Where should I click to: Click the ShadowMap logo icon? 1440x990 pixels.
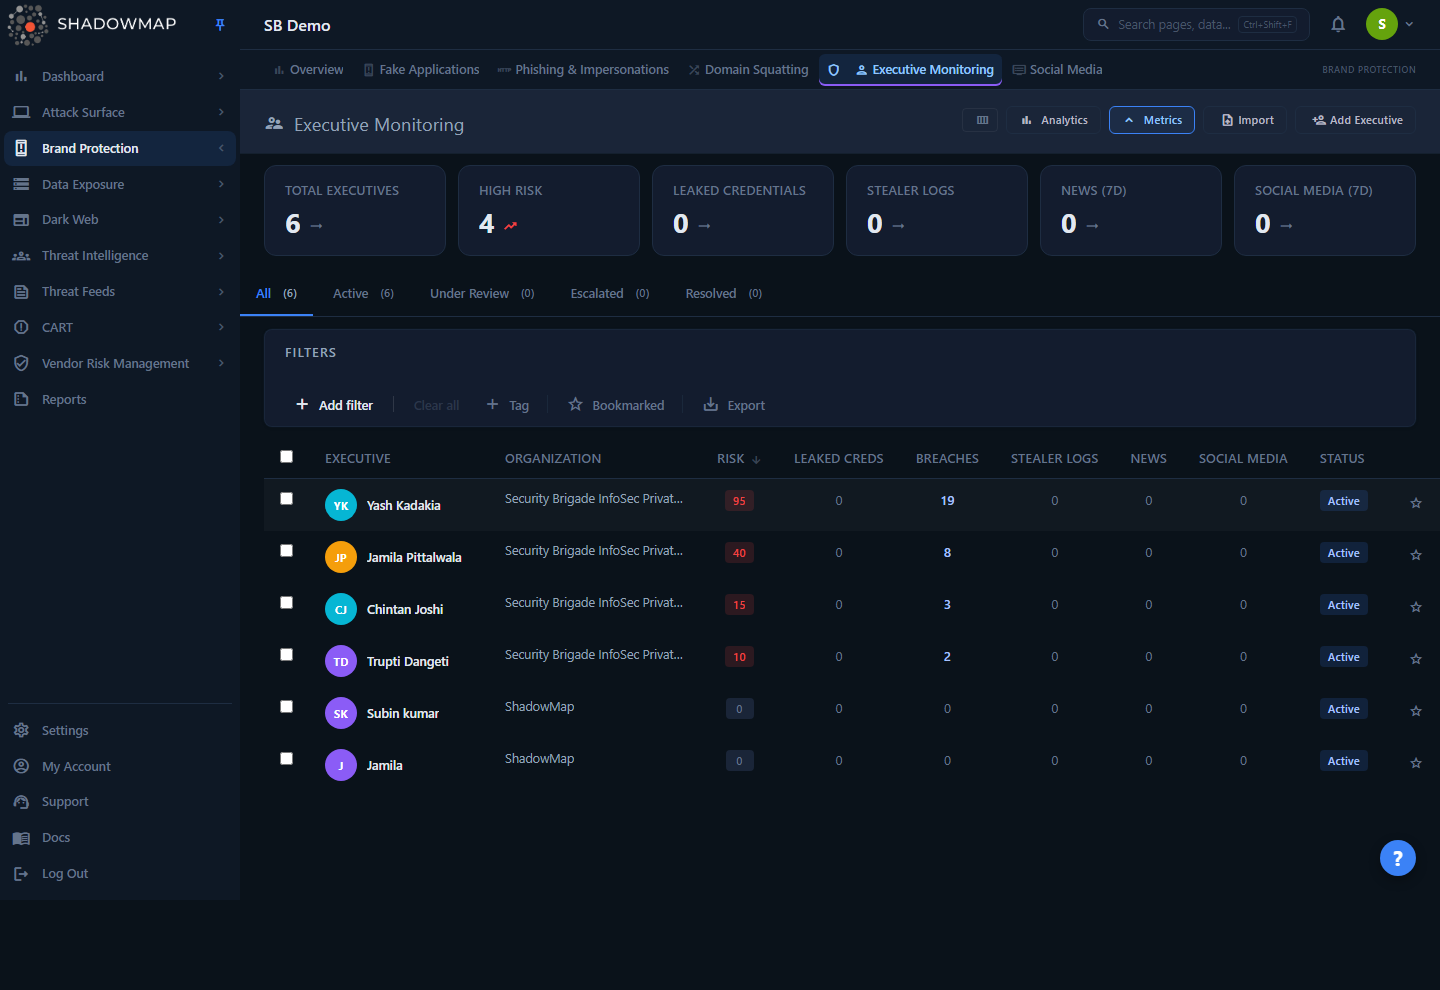[x=27, y=25]
